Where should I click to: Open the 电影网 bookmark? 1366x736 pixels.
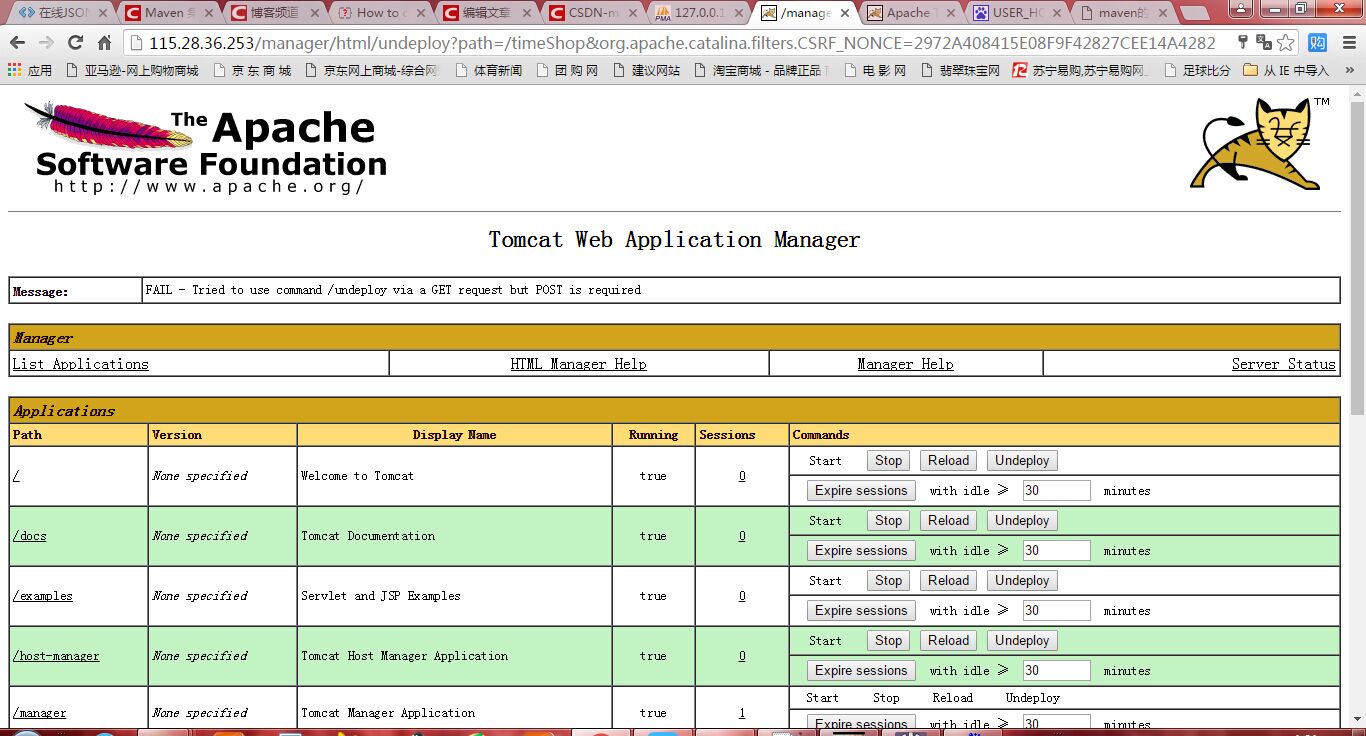pos(874,70)
